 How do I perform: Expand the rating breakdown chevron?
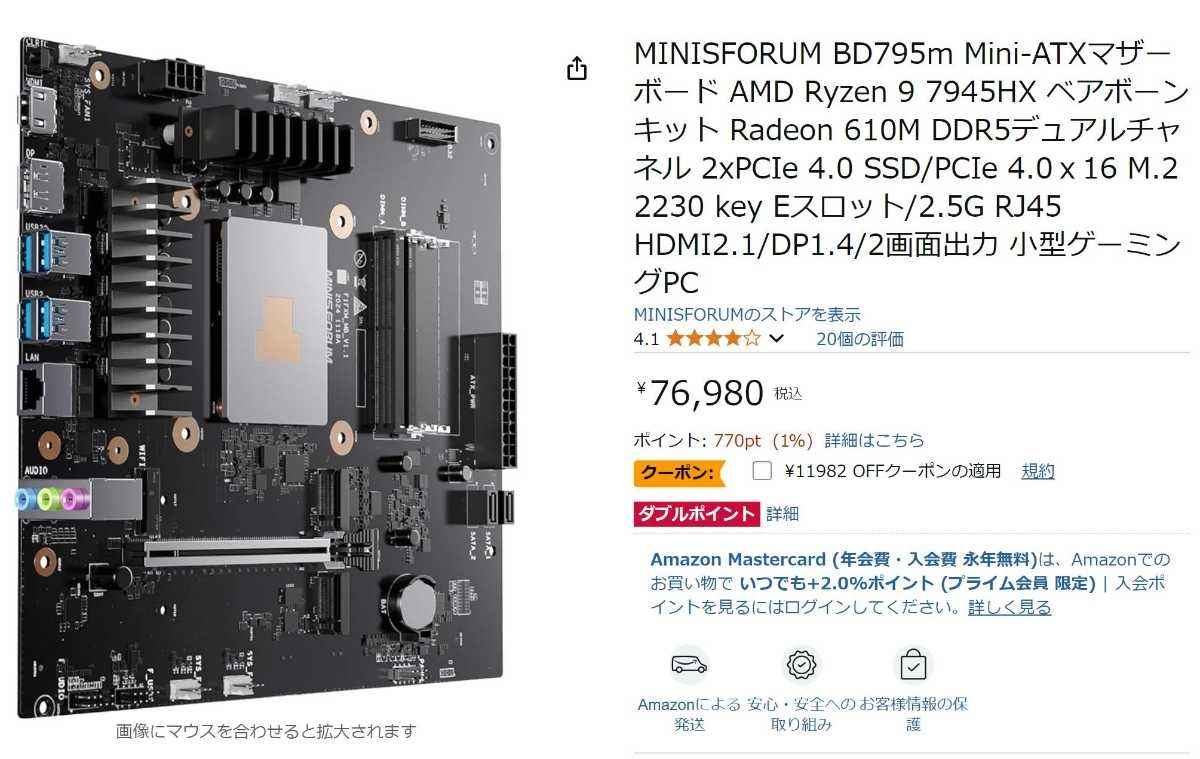coord(777,339)
